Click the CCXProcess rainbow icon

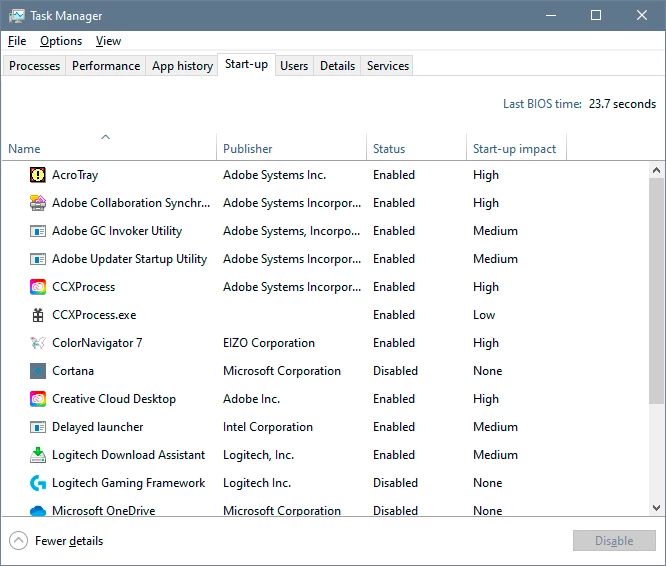click(x=38, y=287)
